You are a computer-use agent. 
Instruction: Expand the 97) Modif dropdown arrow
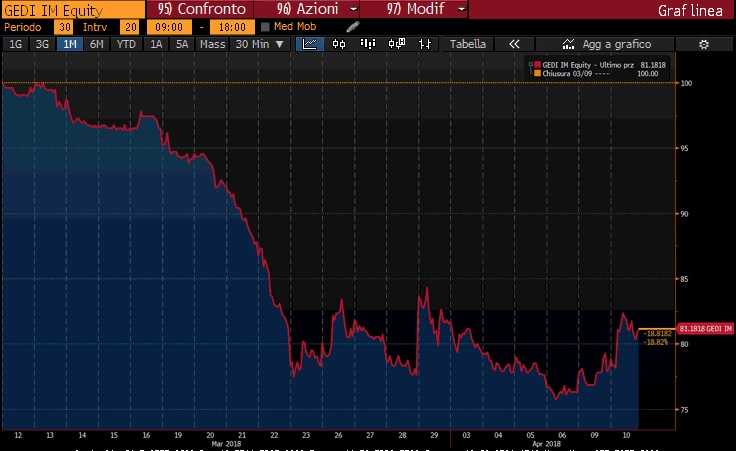coord(462,9)
